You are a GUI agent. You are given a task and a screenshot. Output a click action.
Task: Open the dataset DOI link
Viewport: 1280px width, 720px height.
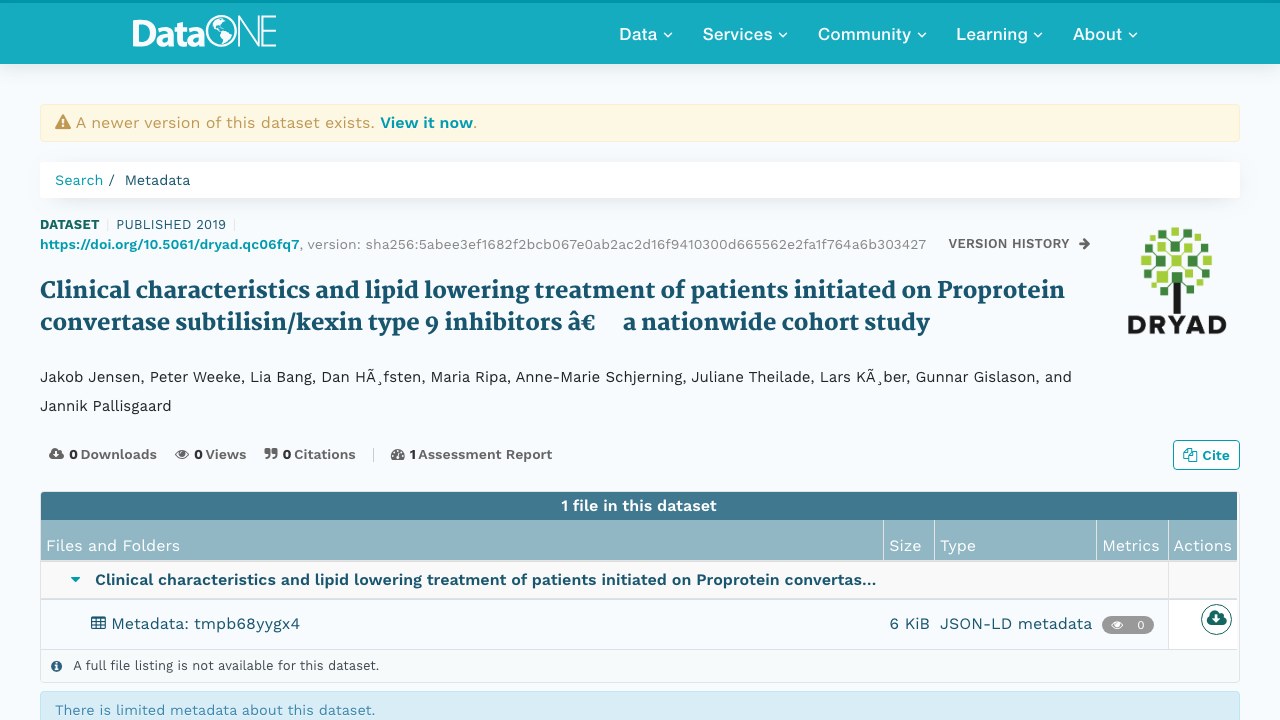pyautogui.click(x=170, y=244)
